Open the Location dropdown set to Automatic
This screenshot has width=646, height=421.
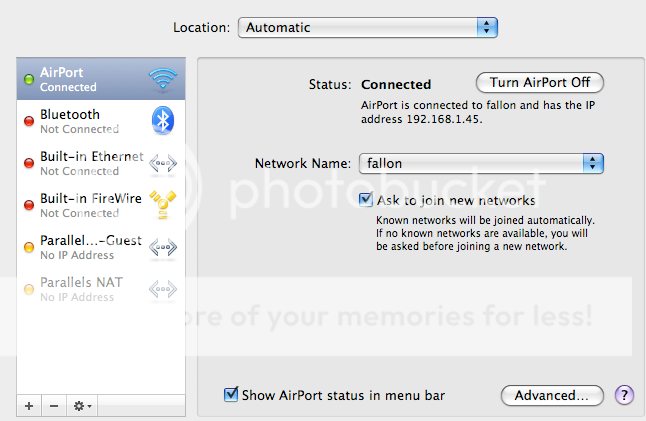pos(367,28)
